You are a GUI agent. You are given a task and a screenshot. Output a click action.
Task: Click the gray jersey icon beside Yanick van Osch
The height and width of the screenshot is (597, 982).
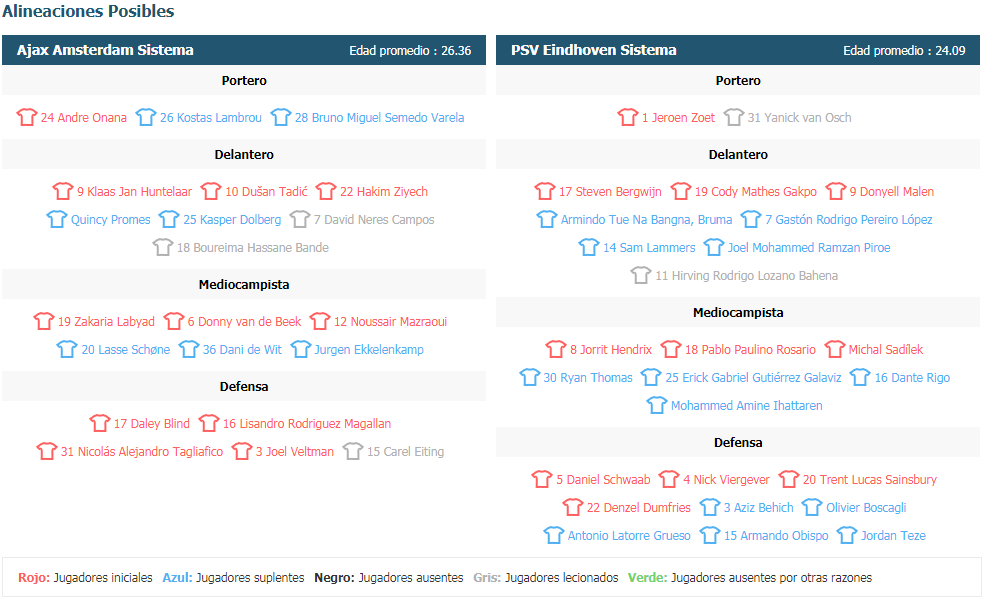[733, 117]
